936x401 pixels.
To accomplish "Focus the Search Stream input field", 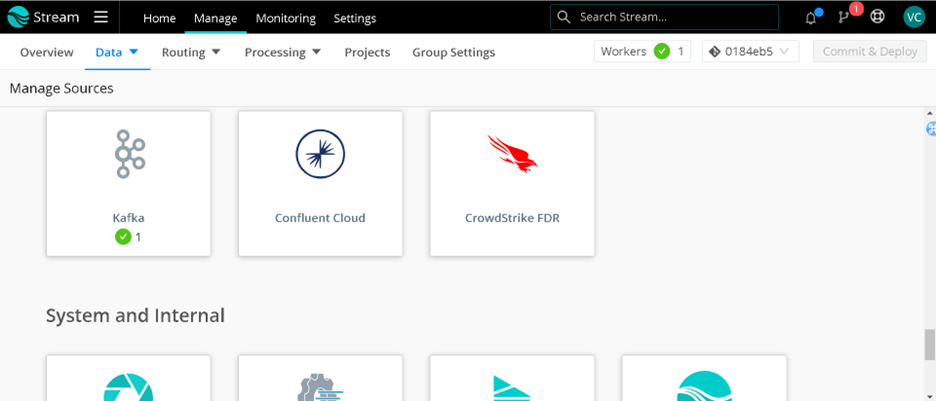I will coord(664,17).
